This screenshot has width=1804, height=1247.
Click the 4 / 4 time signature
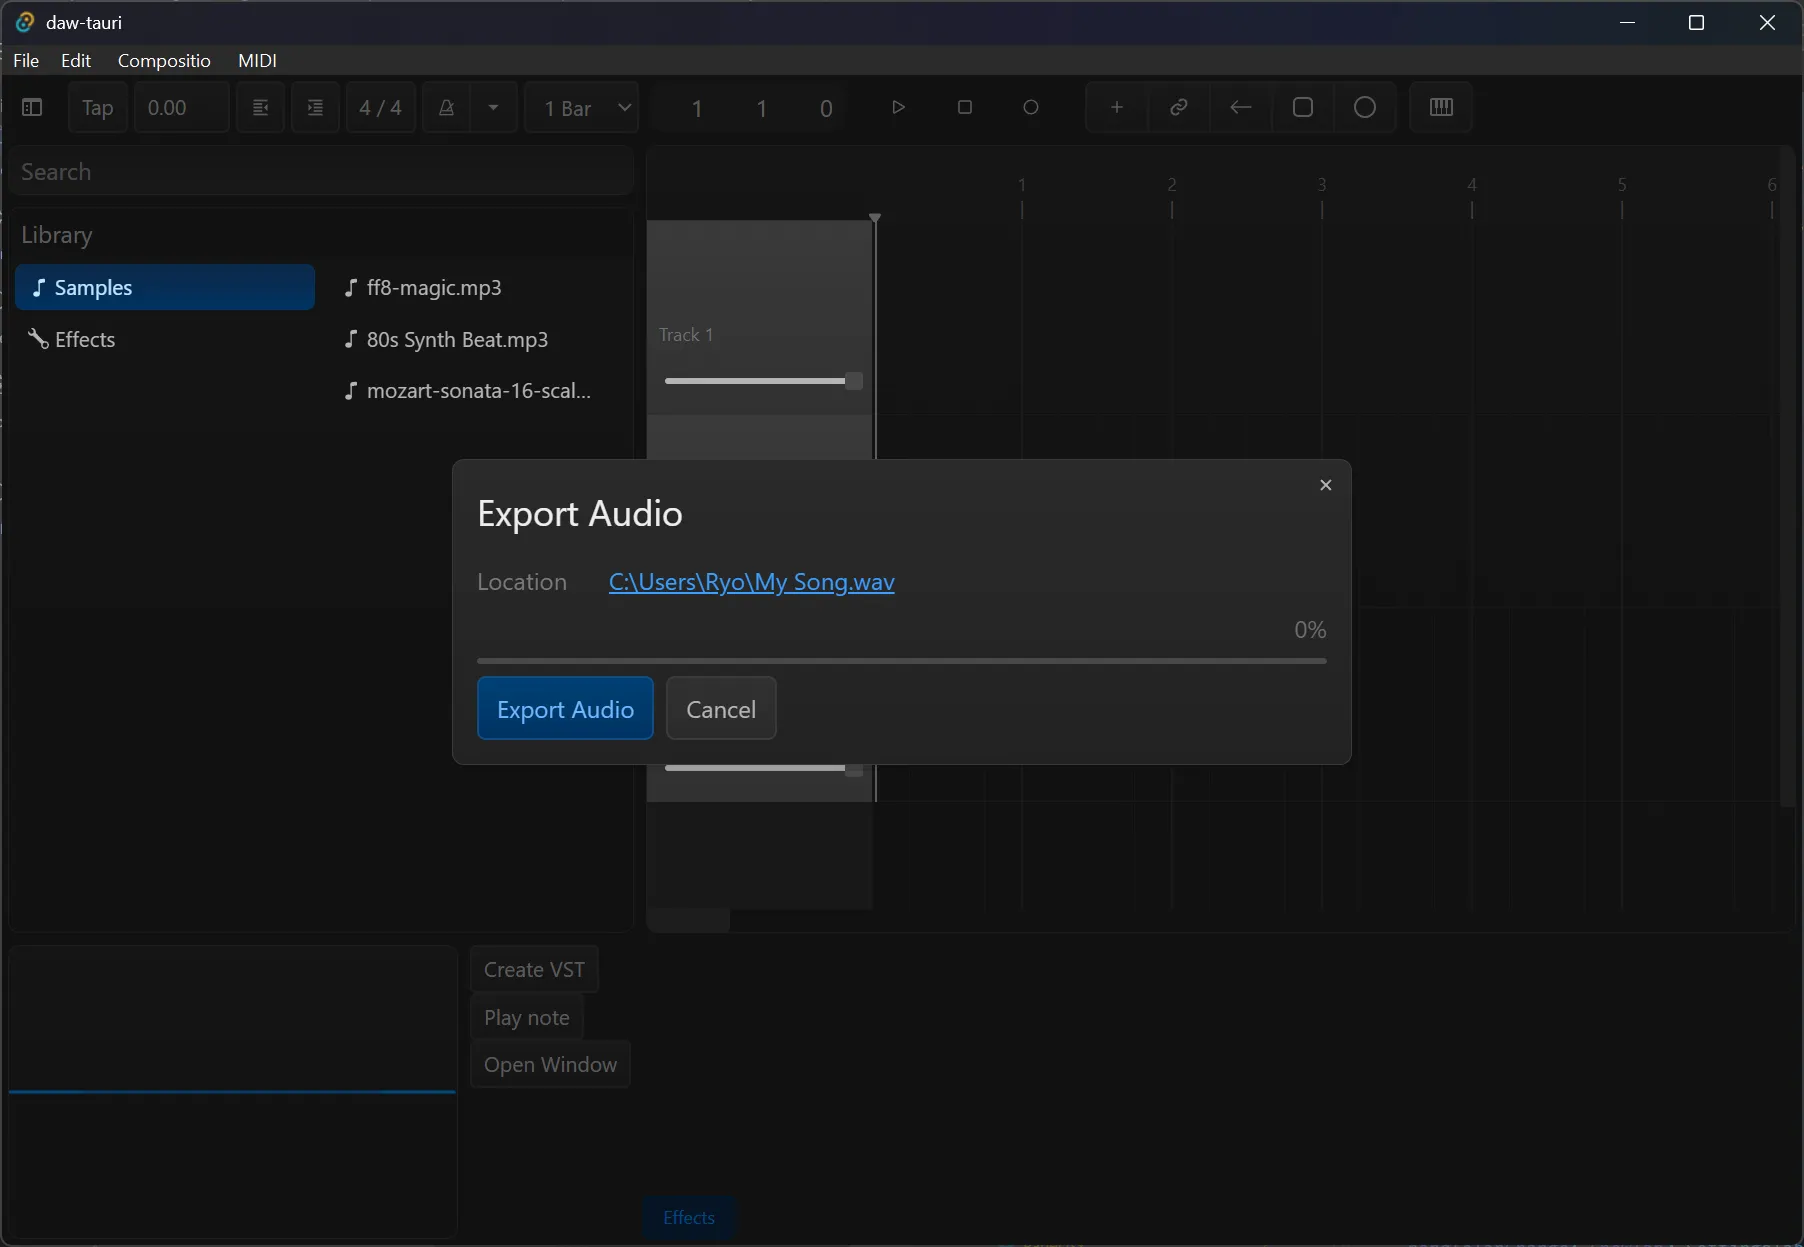[381, 108]
